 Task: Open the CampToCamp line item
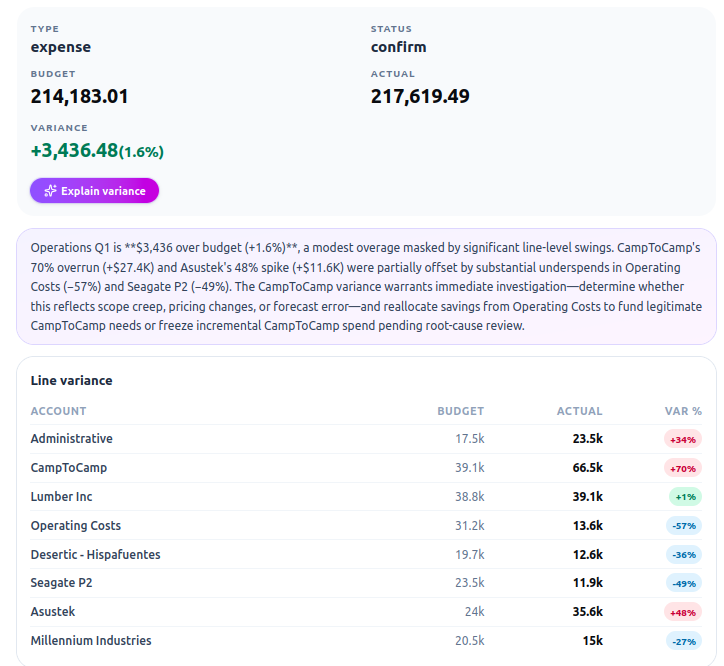tap(366, 468)
